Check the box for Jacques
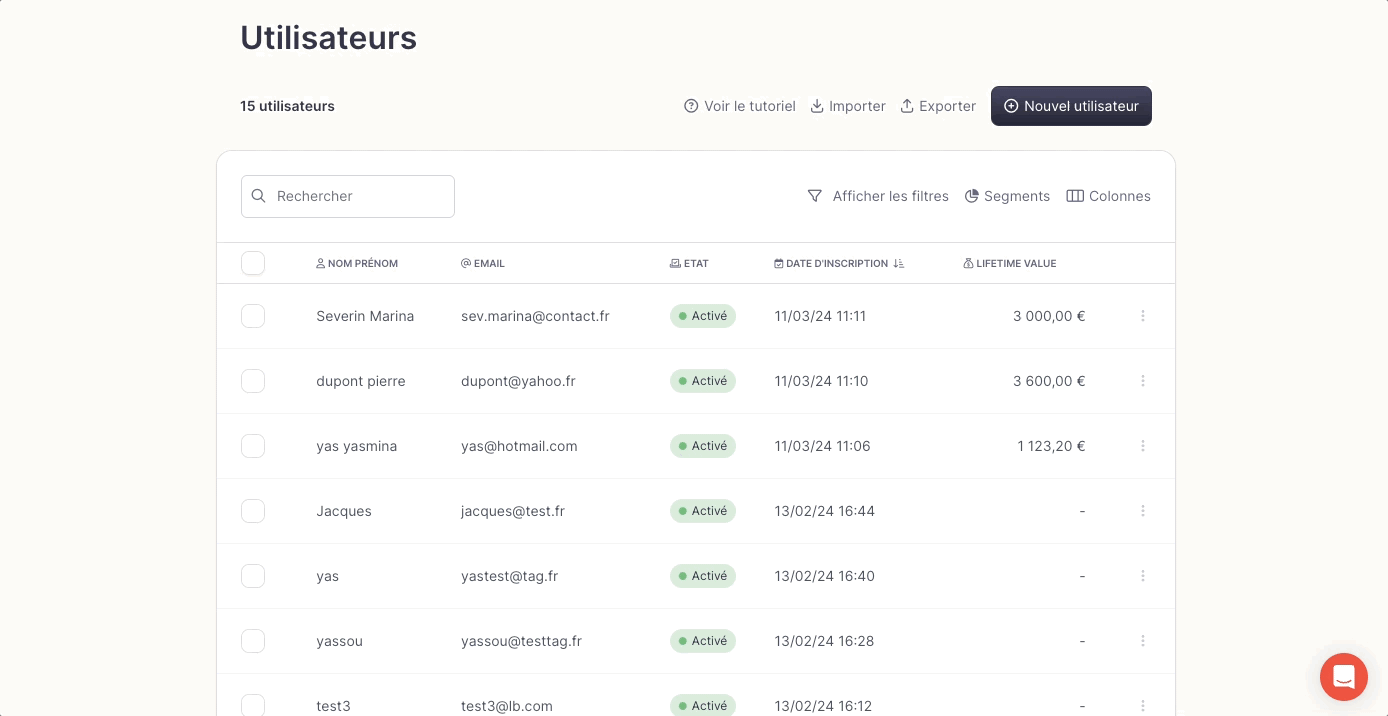 pos(253,511)
